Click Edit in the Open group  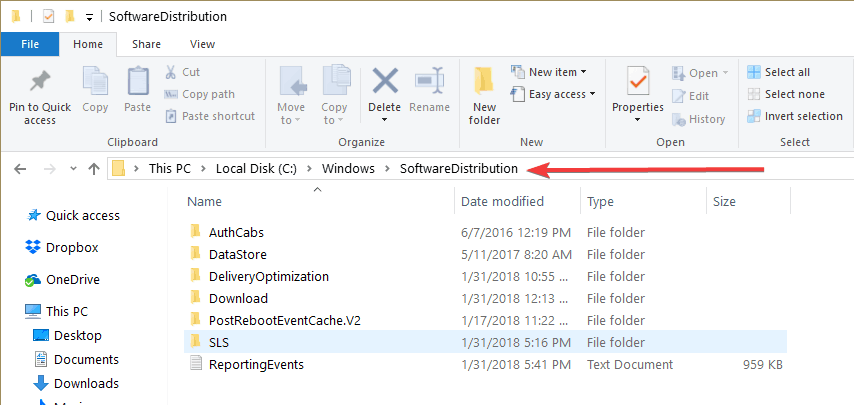click(690, 96)
